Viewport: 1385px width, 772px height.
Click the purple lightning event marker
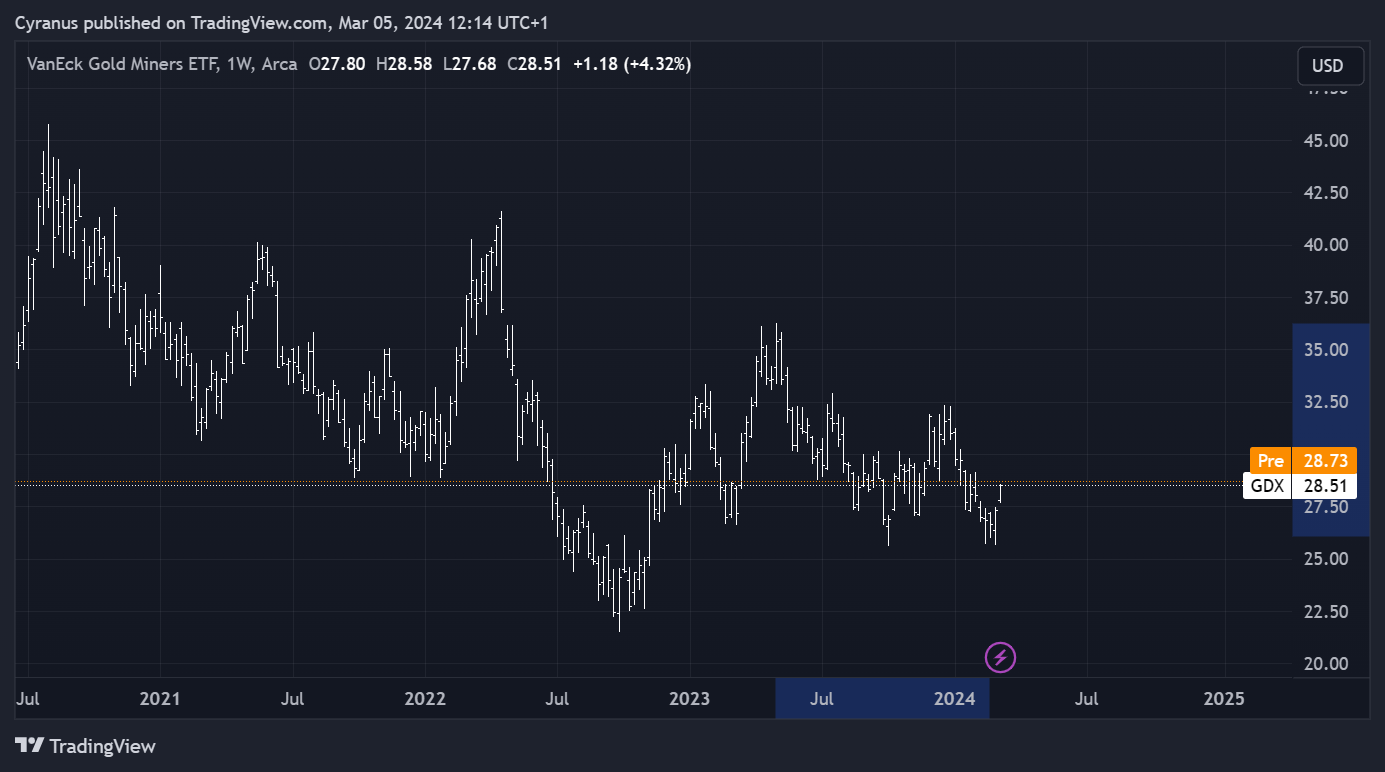pos(1001,657)
